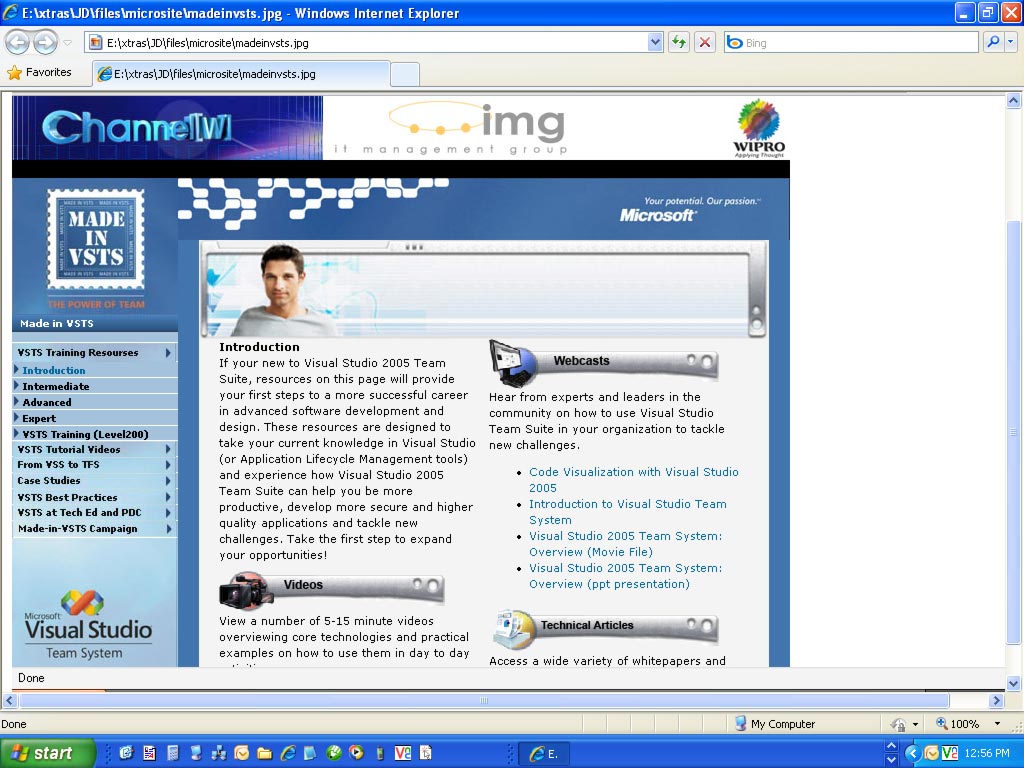The width and height of the screenshot is (1024, 768).
Task: Click the Outlook icon in the system tray
Action: (x=932, y=753)
